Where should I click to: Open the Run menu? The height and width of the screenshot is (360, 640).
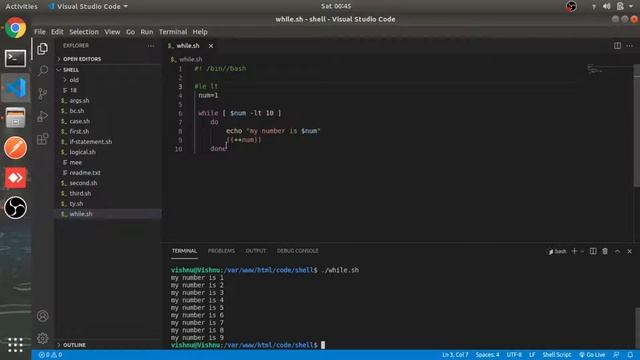click(147, 32)
